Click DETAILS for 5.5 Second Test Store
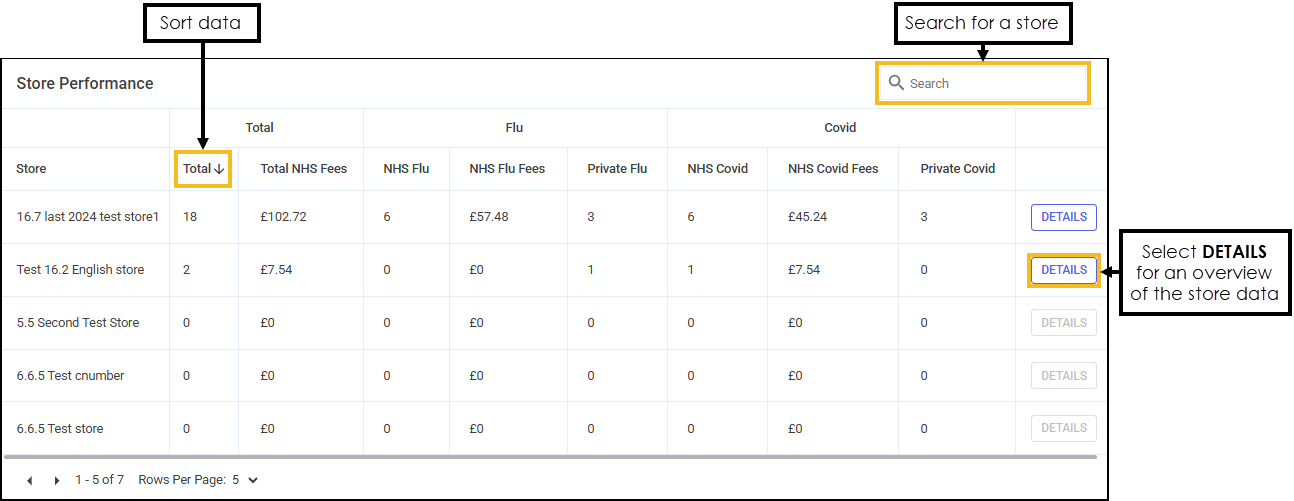This screenshot has width=1294, height=501. [x=1063, y=323]
